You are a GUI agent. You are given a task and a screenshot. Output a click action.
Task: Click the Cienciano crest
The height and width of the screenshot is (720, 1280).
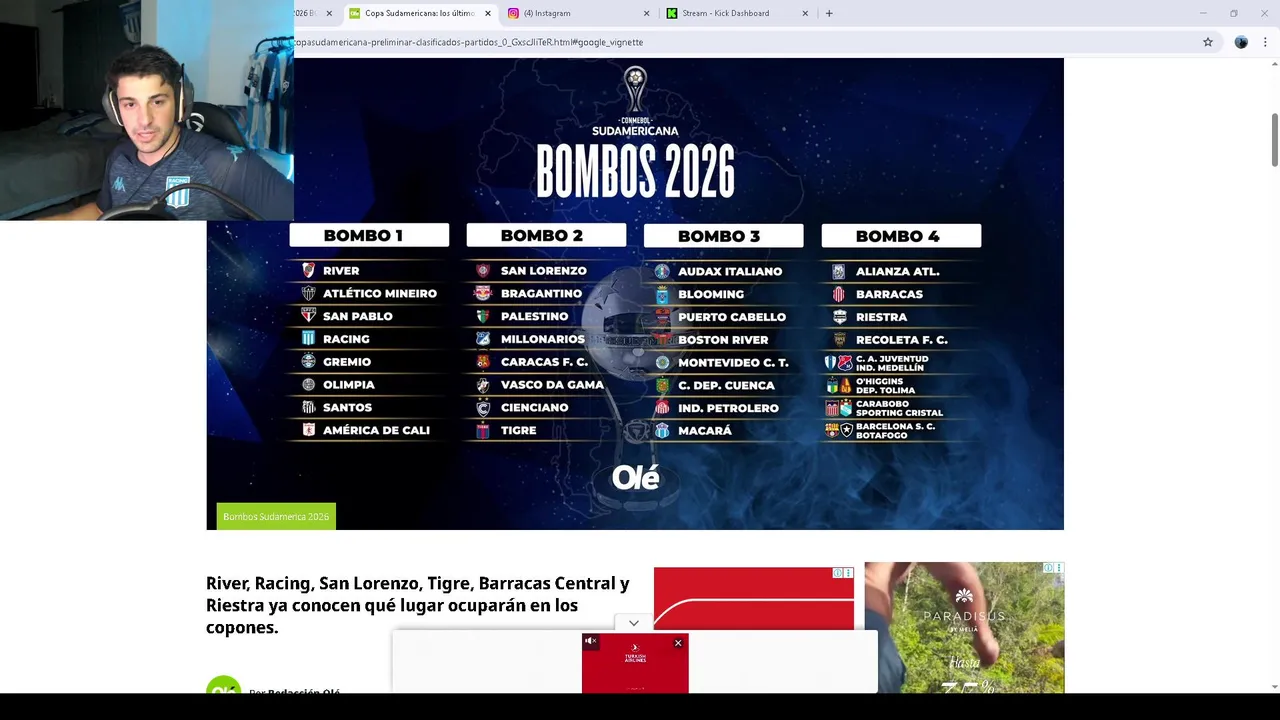(x=483, y=408)
